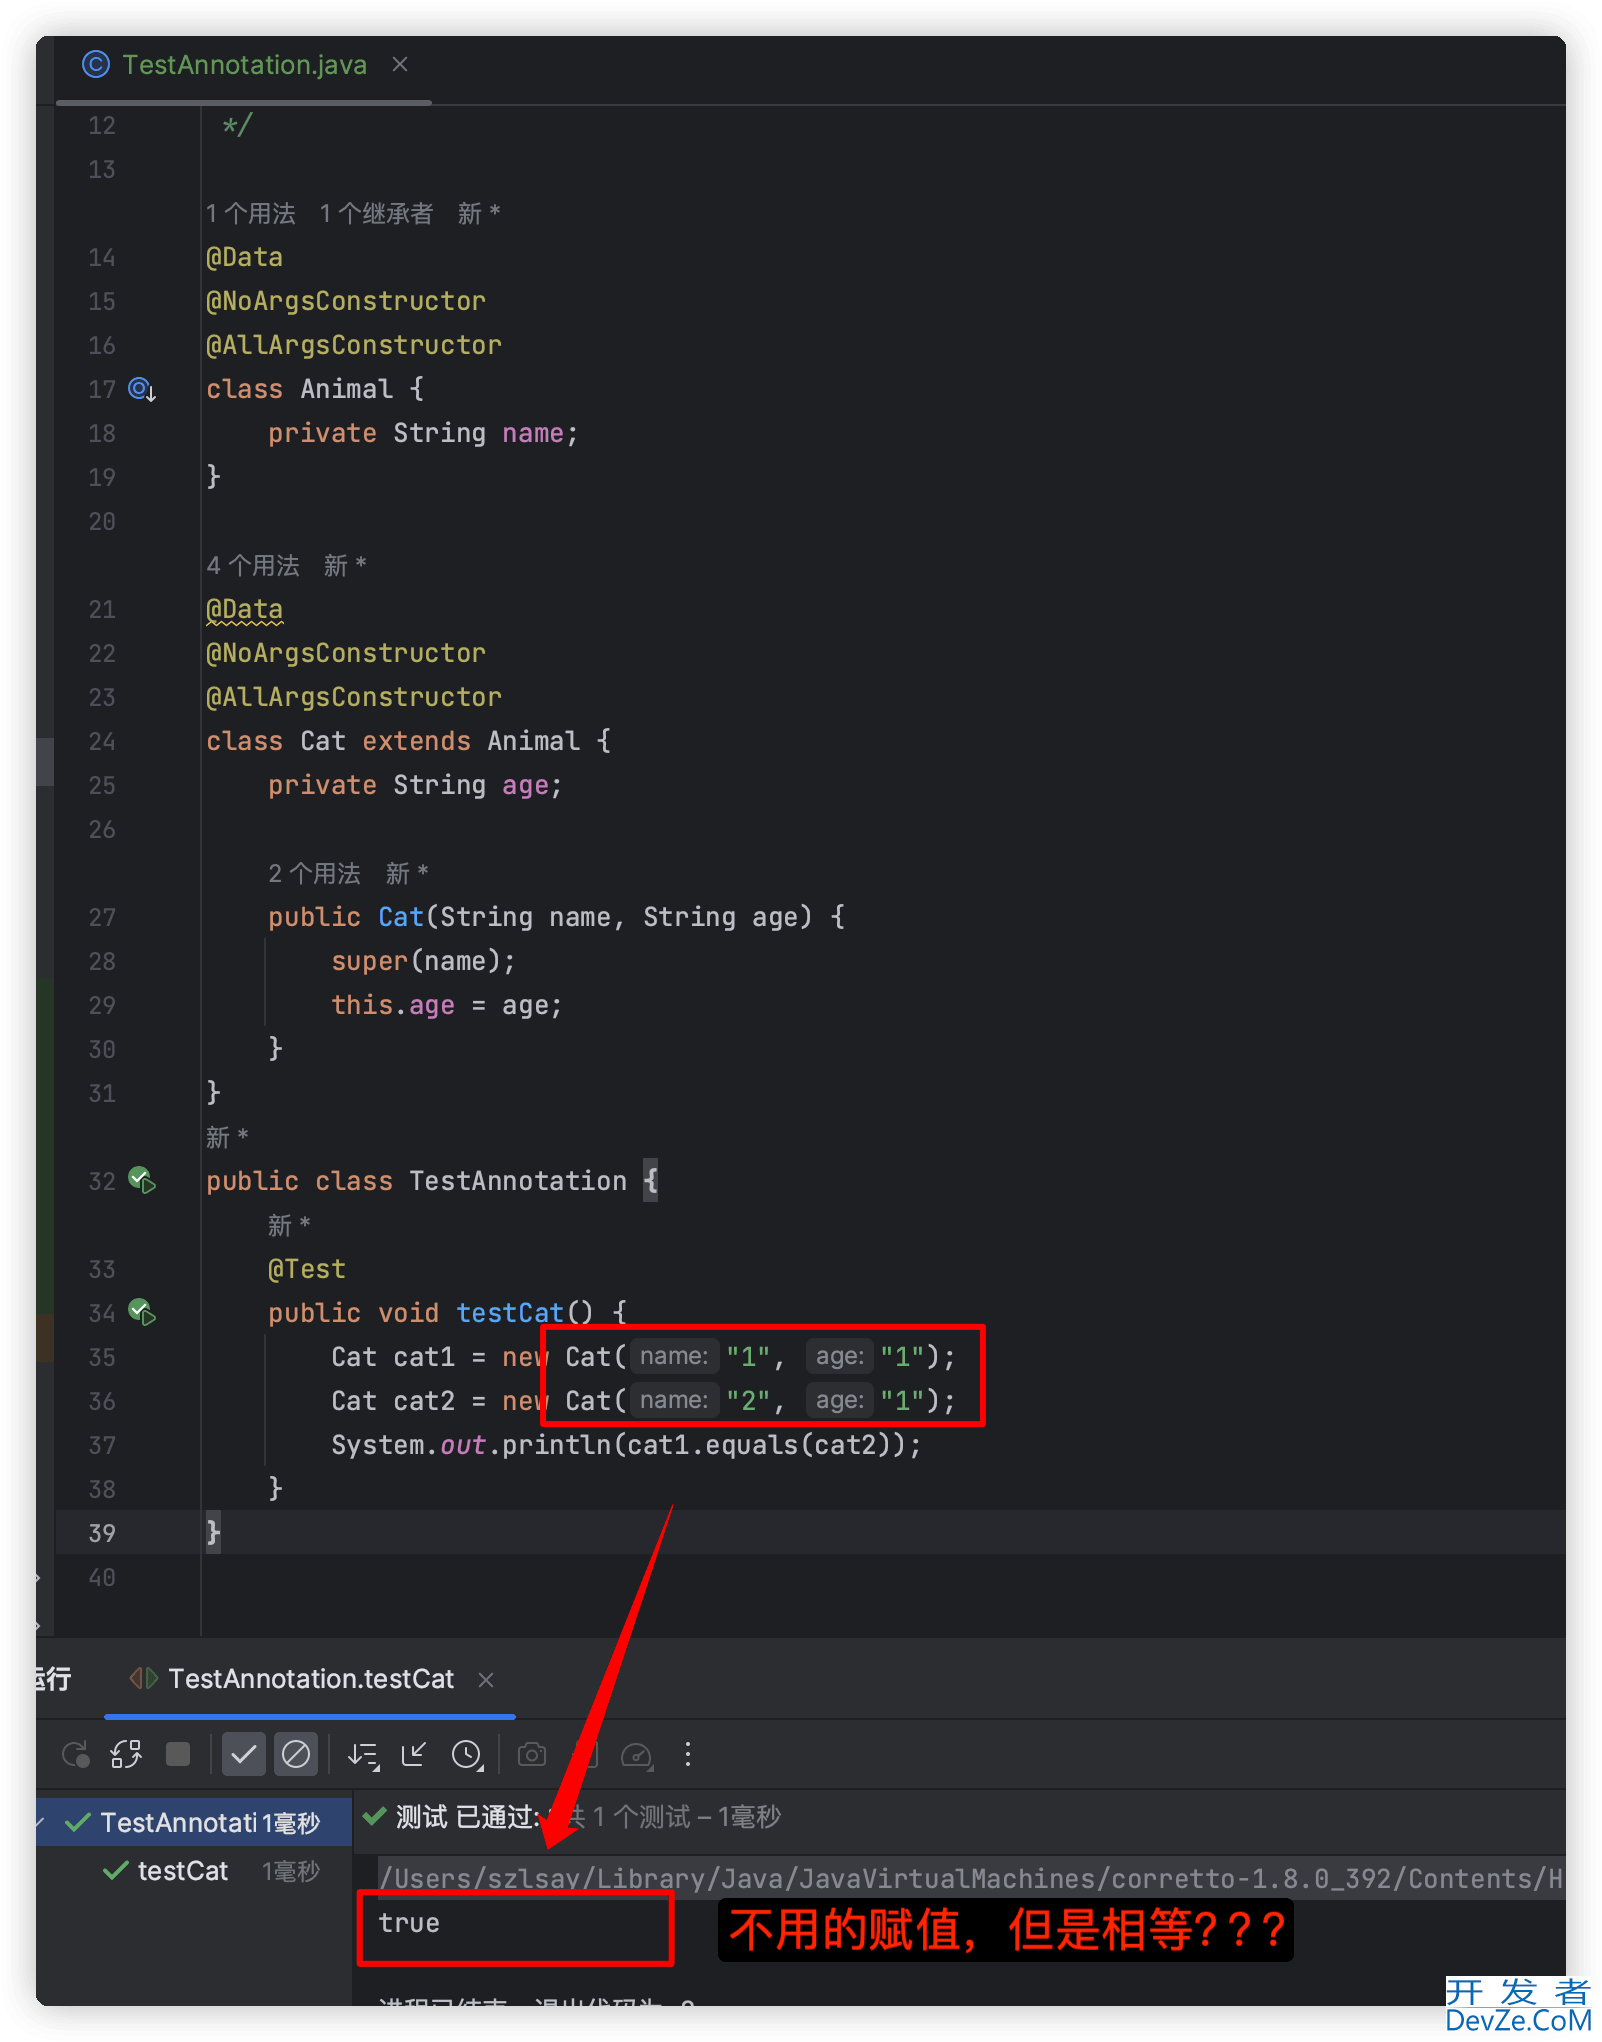Run TestAnnotation class from gutter icon
The width and height of the screenshot is (1602, 2042).
pos(142,1181)
